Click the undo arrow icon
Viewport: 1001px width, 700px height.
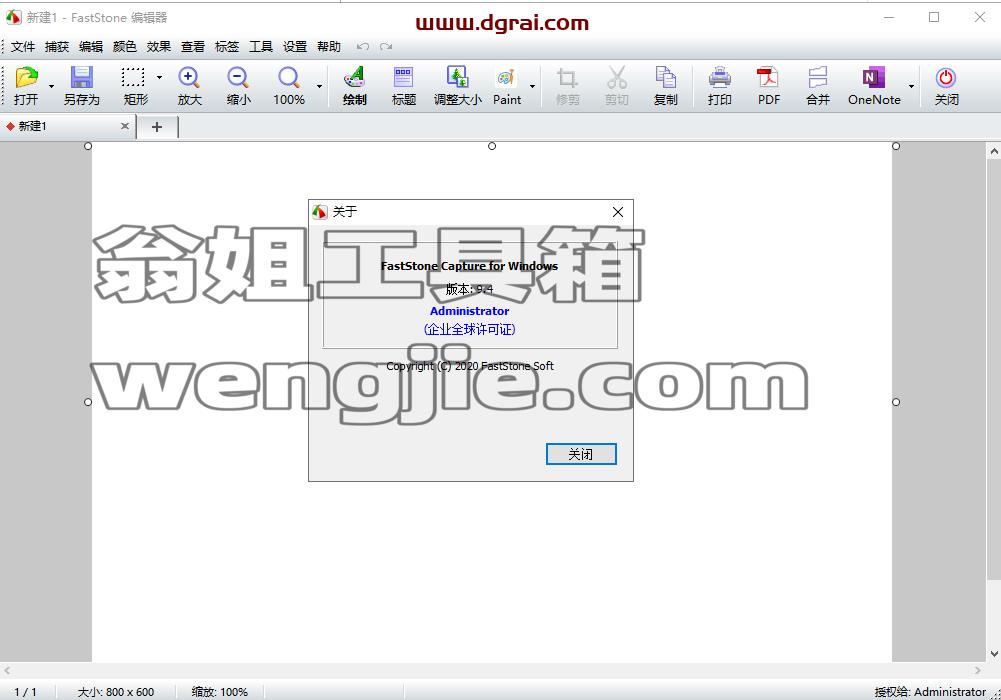(363, 47)
